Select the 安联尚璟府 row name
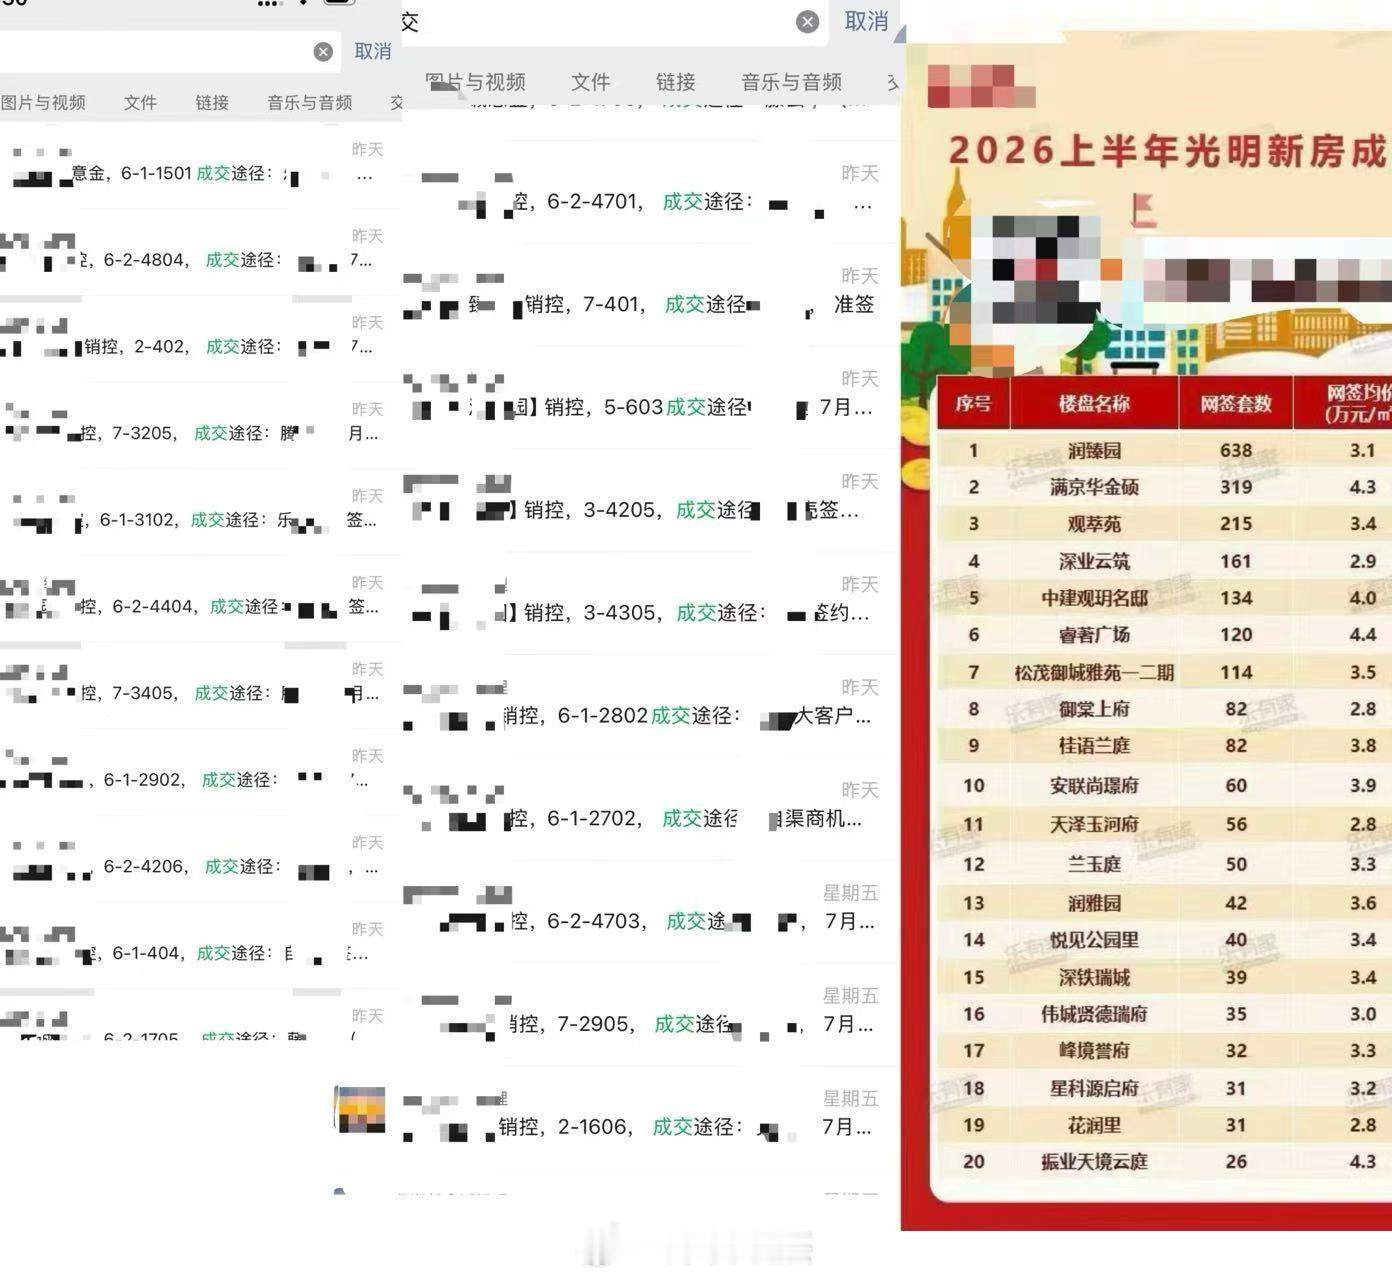1392x1280 pixels. 1094,786
